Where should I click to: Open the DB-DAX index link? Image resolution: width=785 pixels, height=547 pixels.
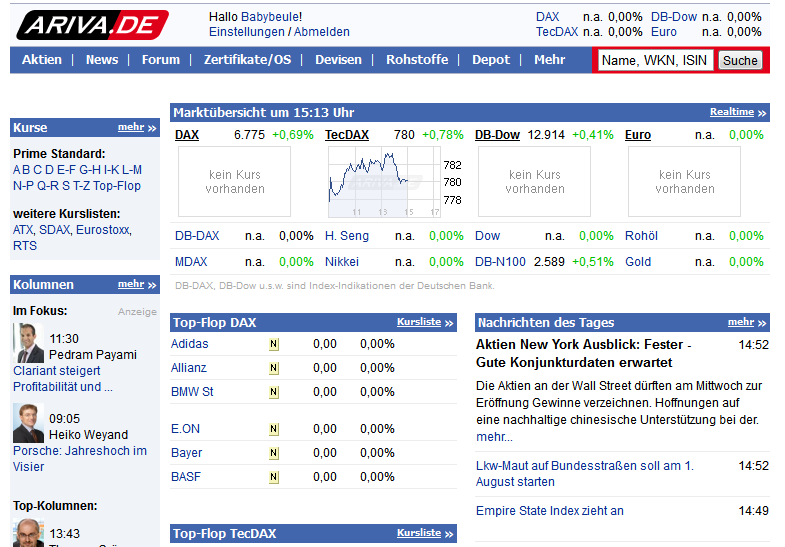197,236
